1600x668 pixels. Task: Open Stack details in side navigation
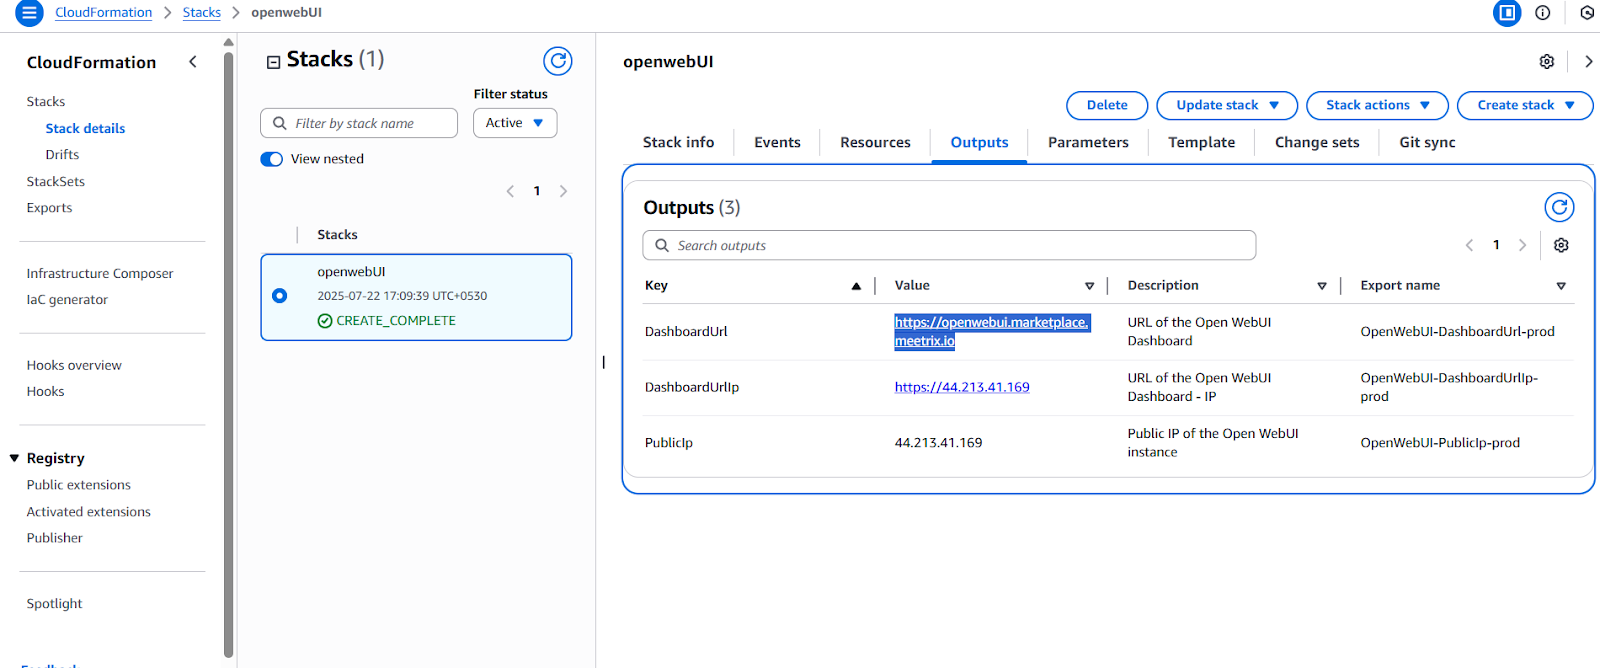(x=85, y=128)
